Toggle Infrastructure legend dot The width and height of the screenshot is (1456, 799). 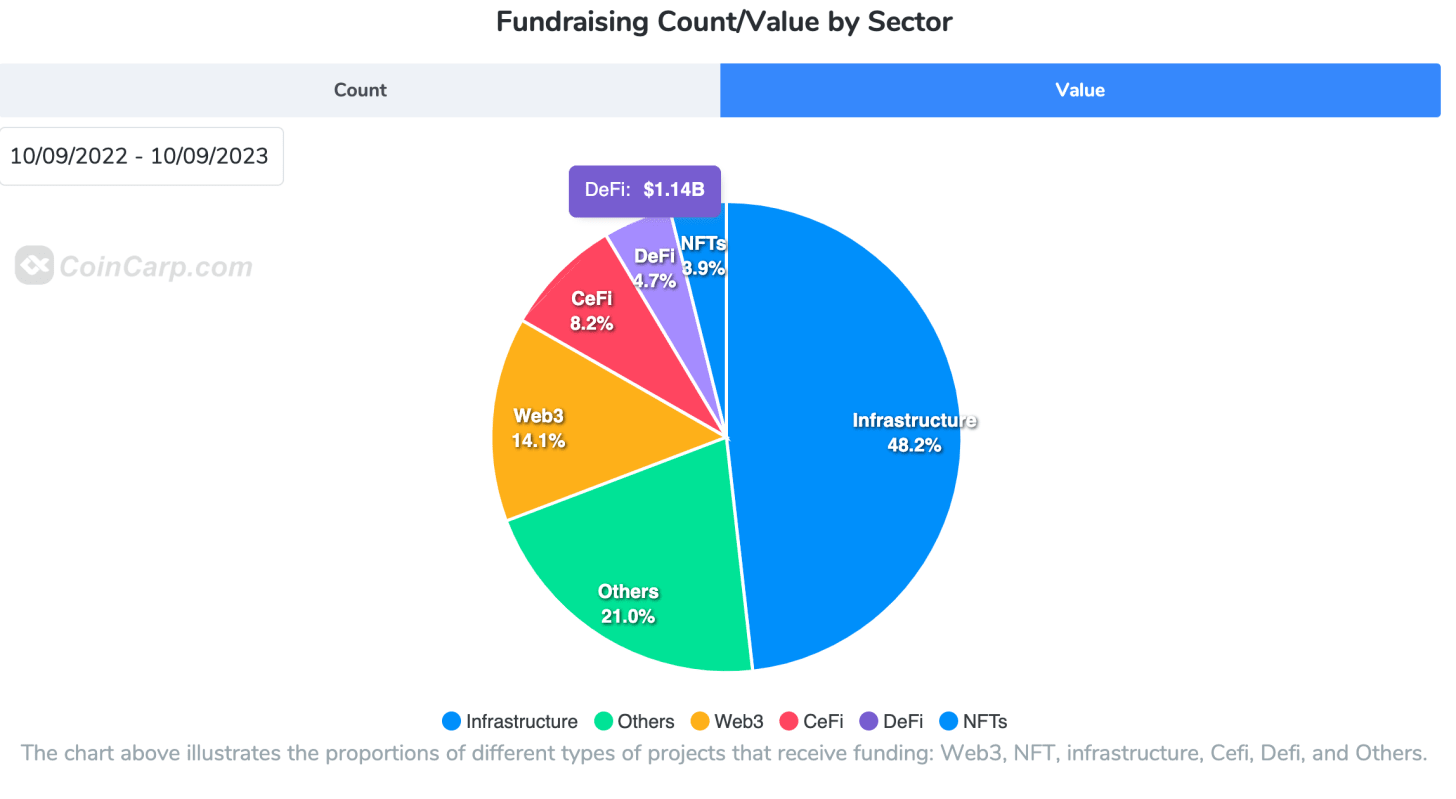[452, 721]
